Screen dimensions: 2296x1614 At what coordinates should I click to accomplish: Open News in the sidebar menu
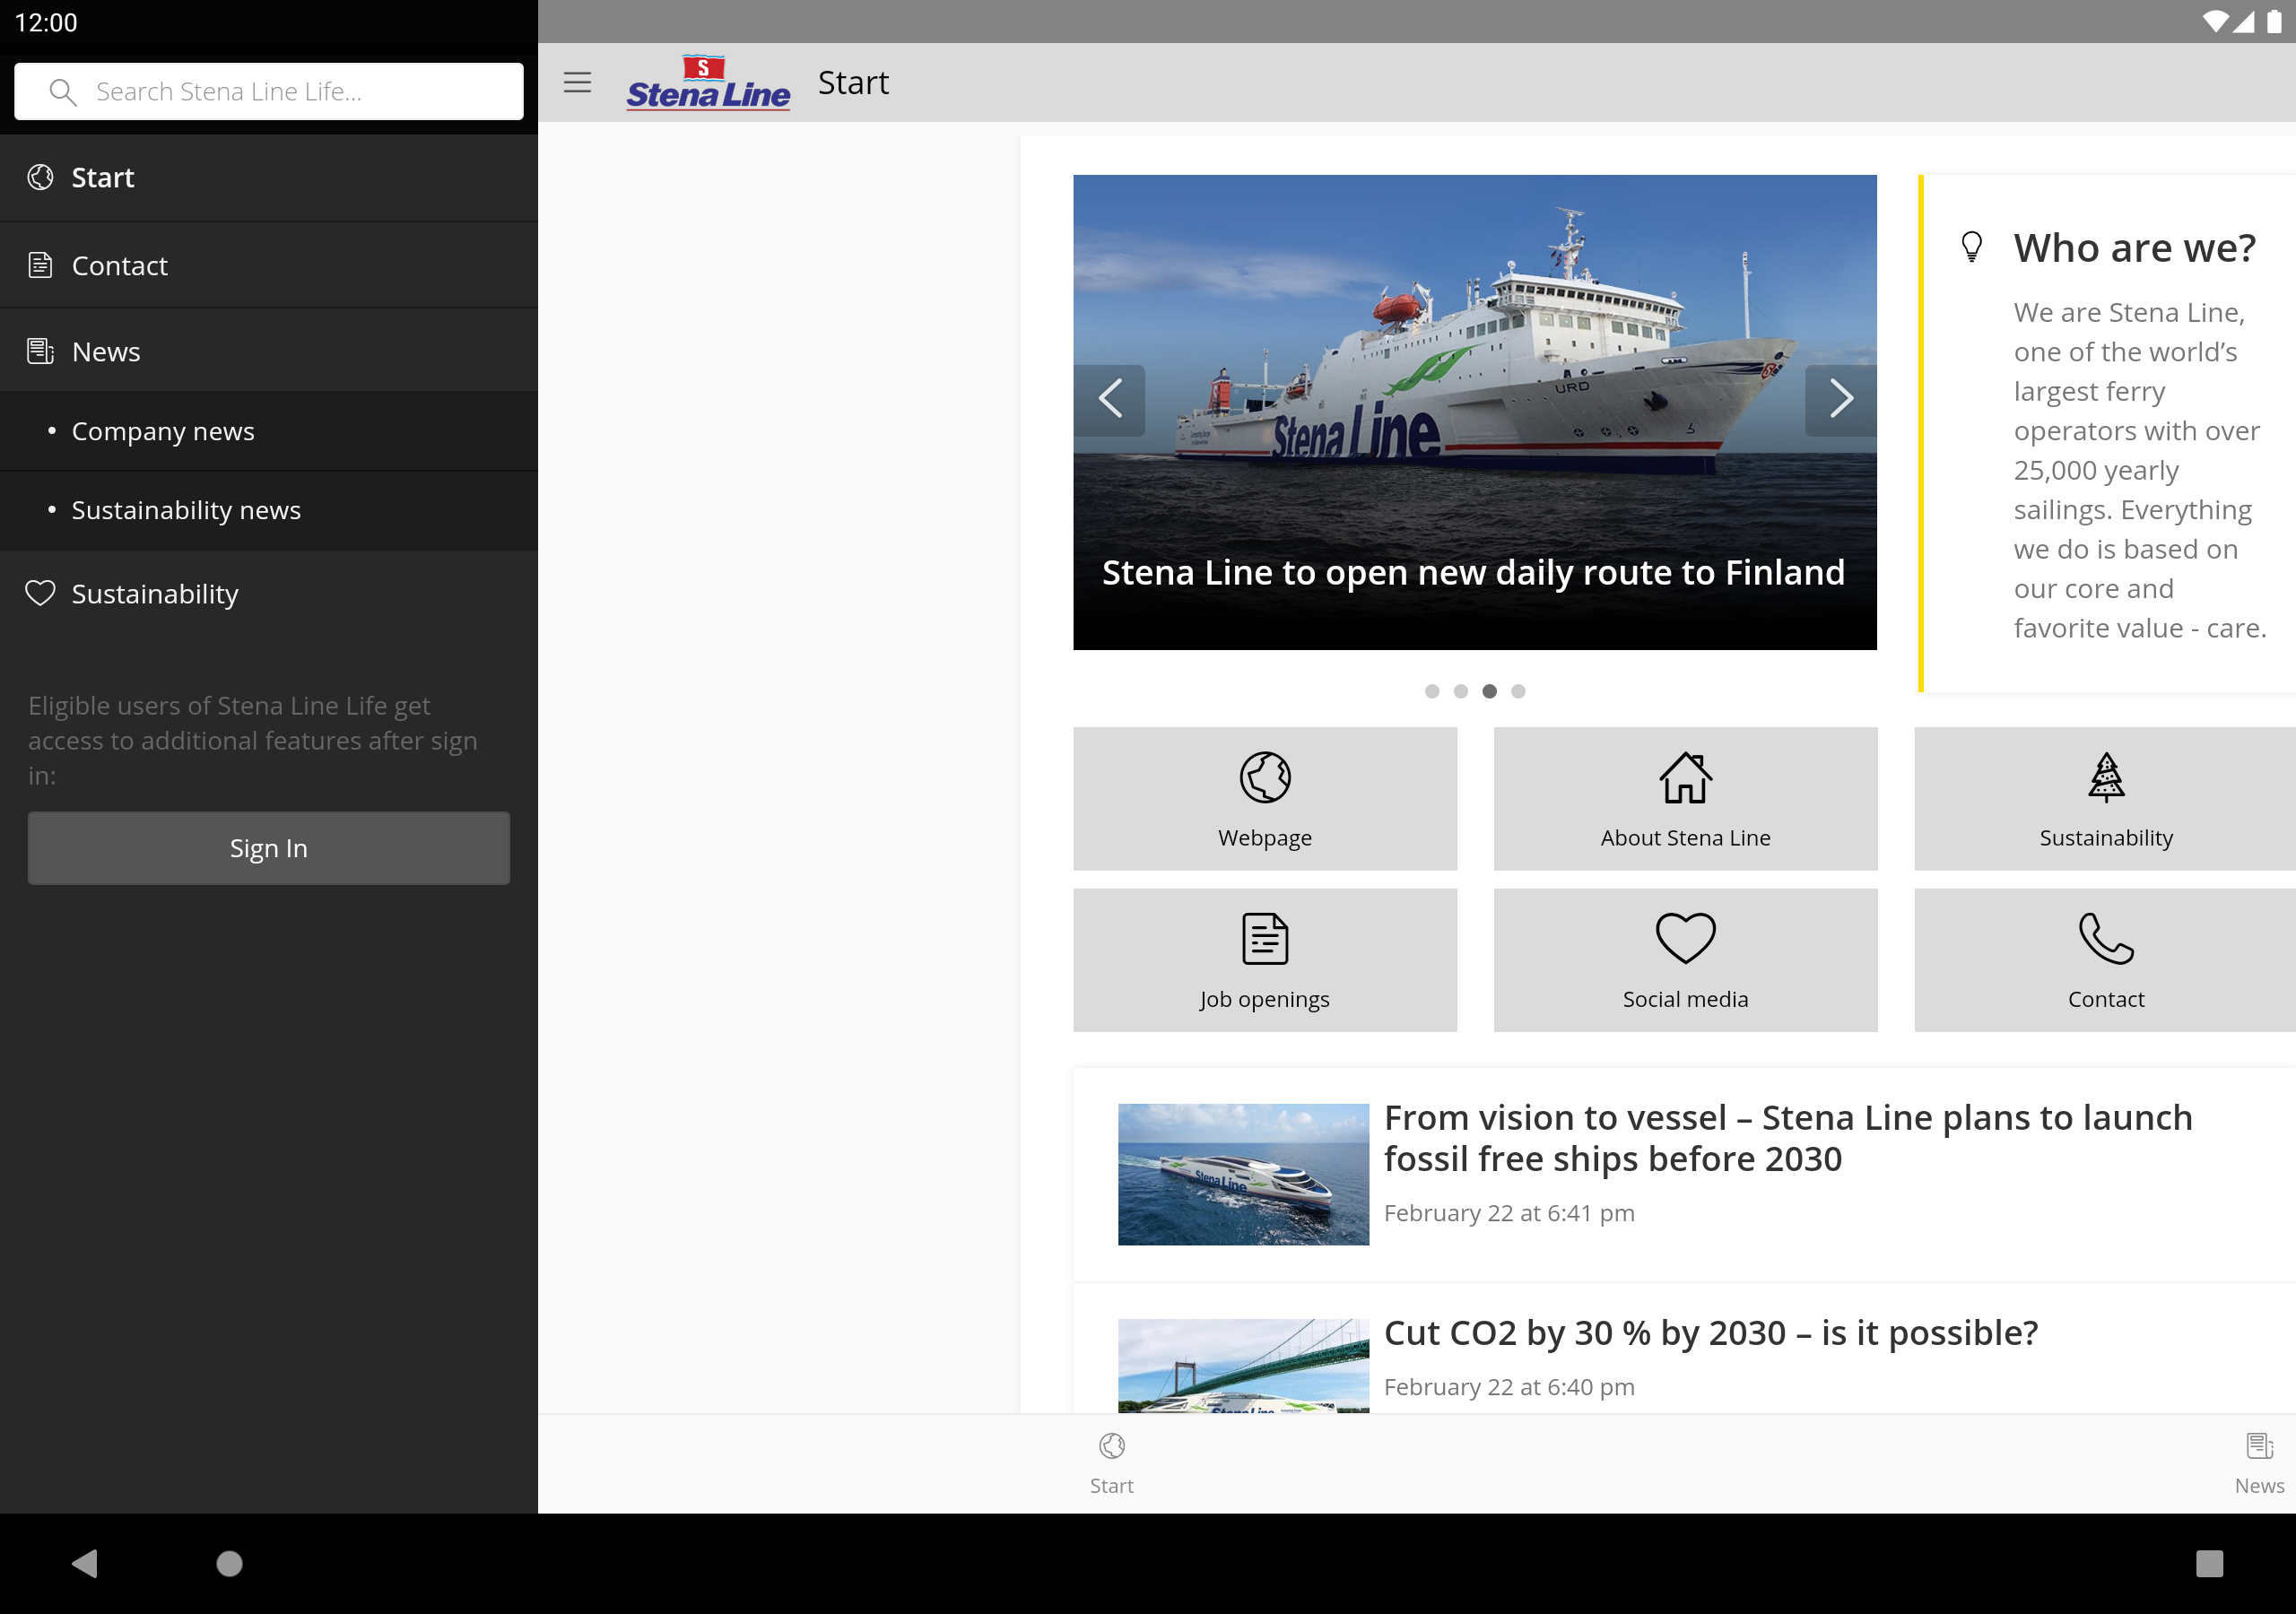pyautogui.click(x=269, y=352)
